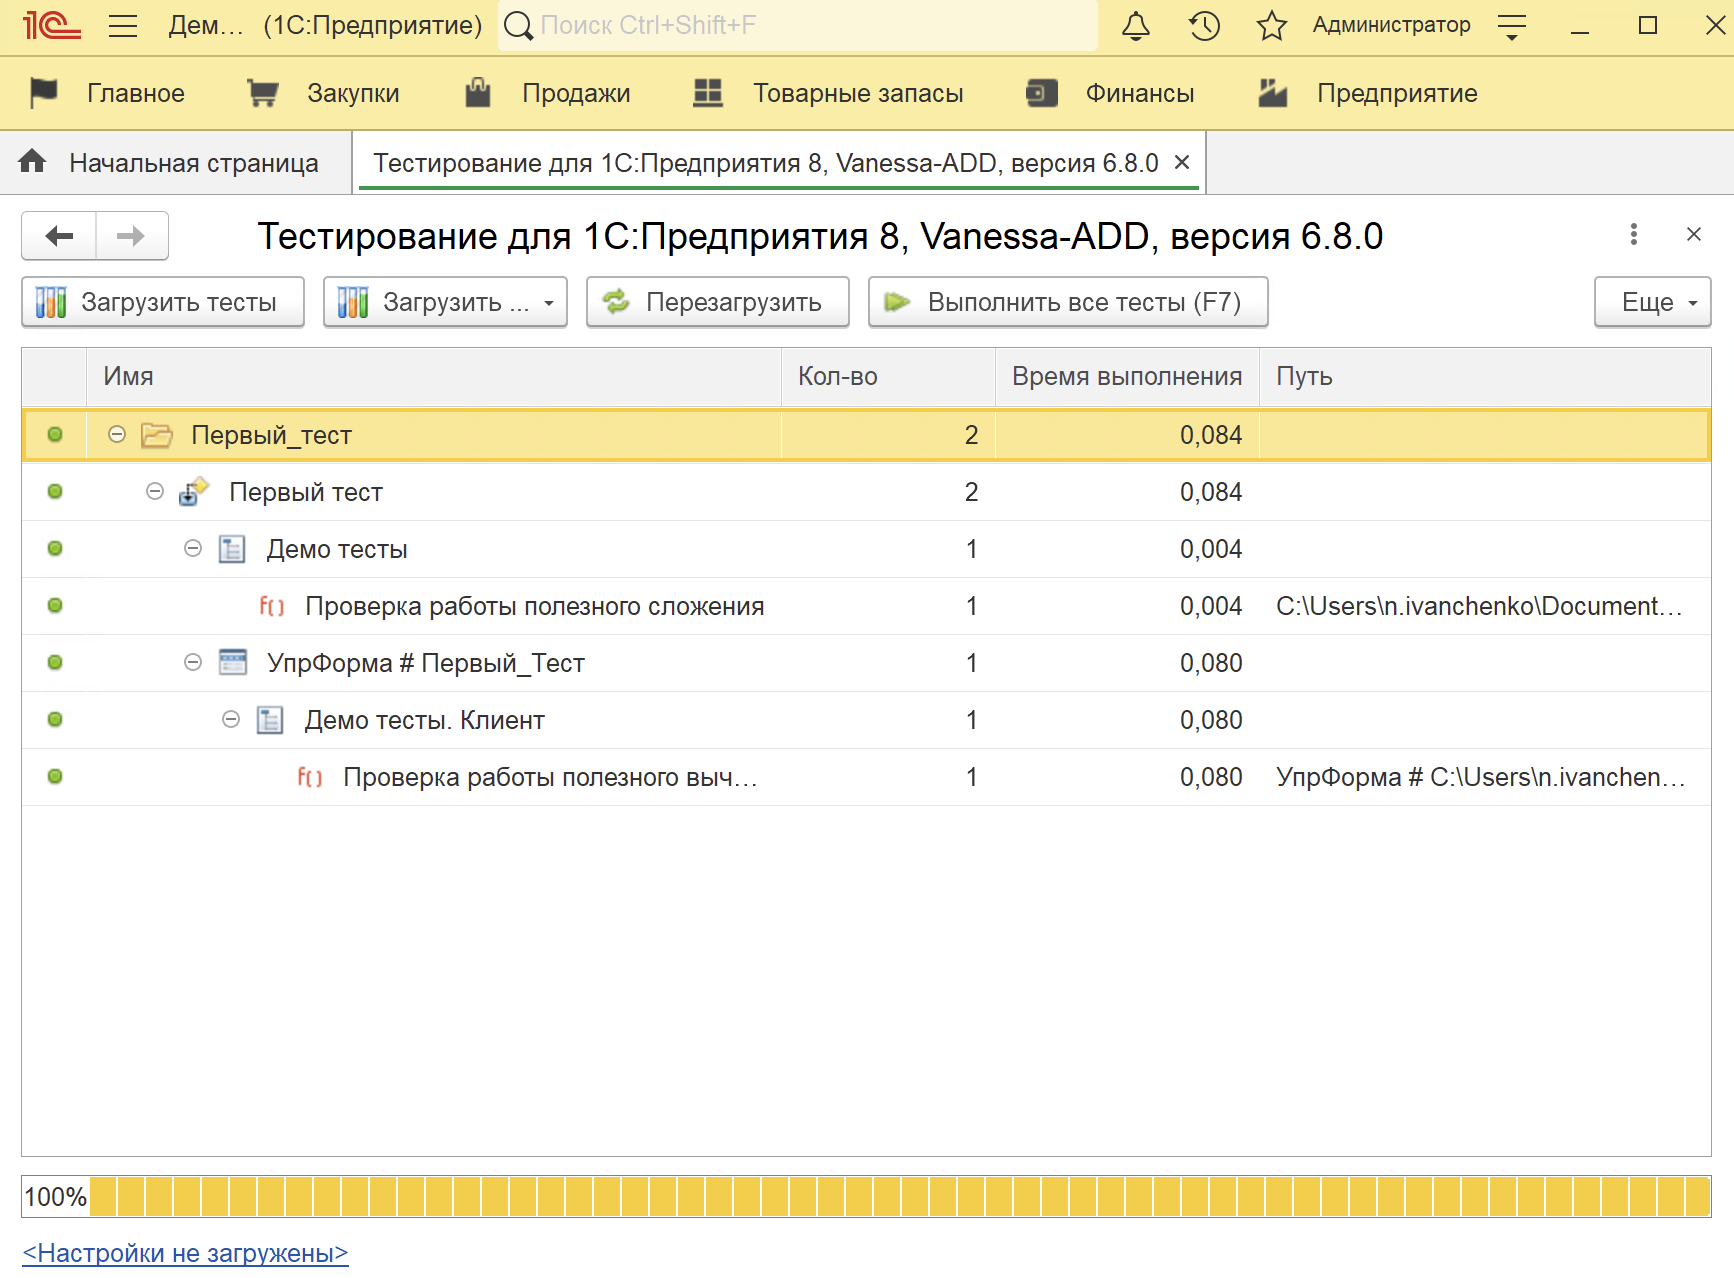This screenshot has width=1734, height=1278.
Task: Open the Закупки section
Action: click(324, 93)
